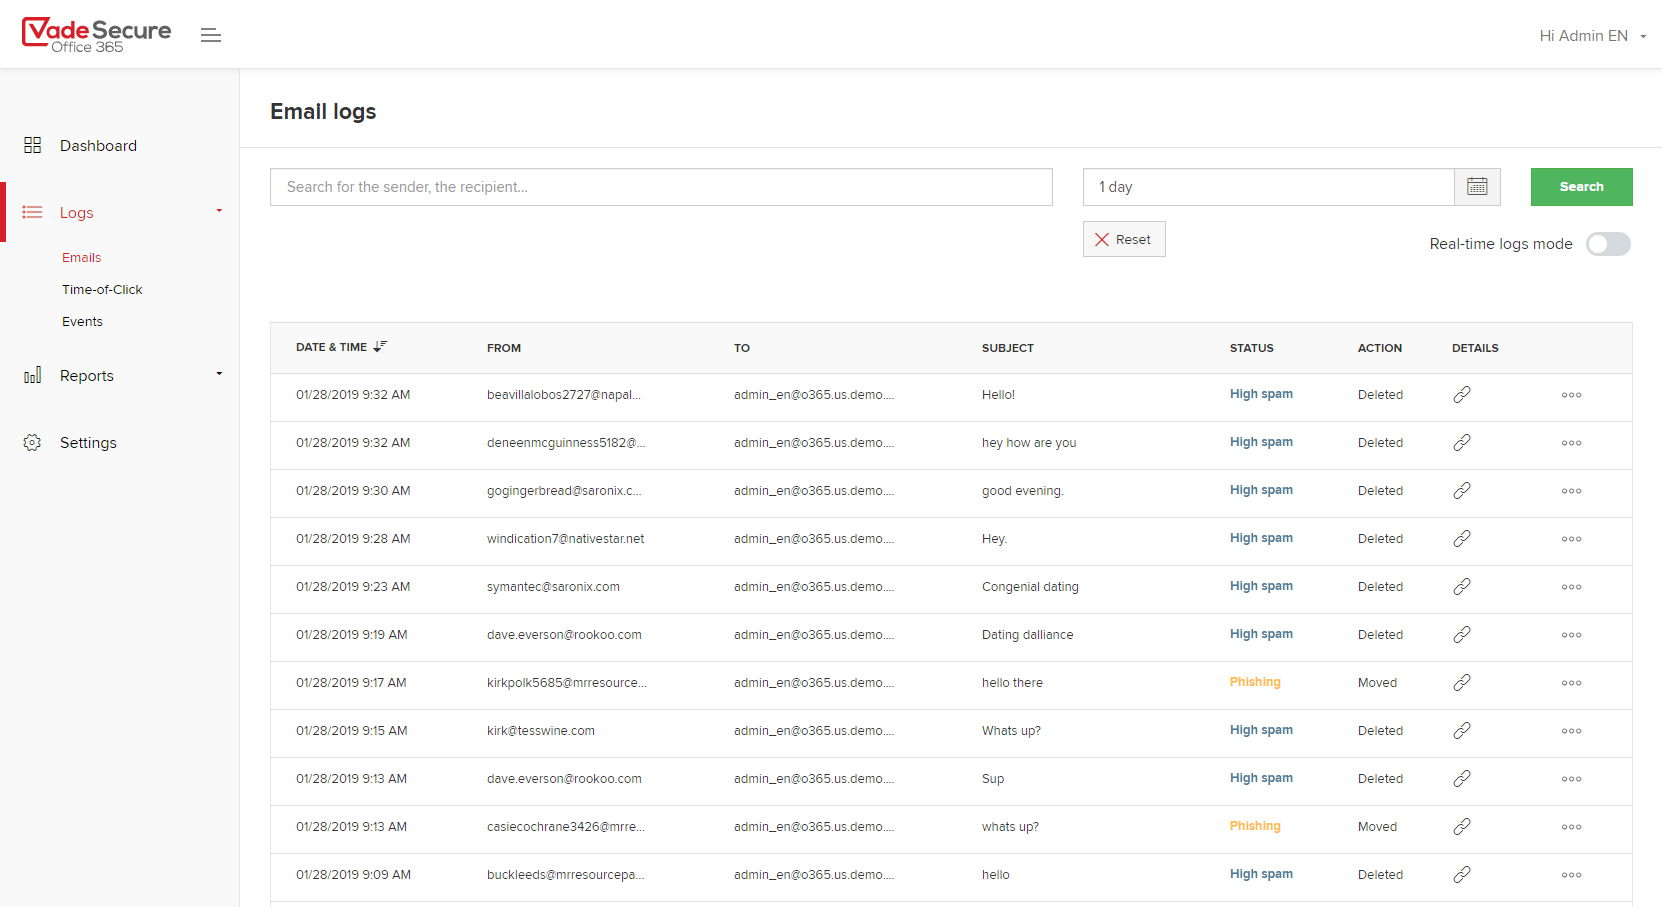
Task: Click the Dashboard grid icon in sidebar
Action: [33, 146]
